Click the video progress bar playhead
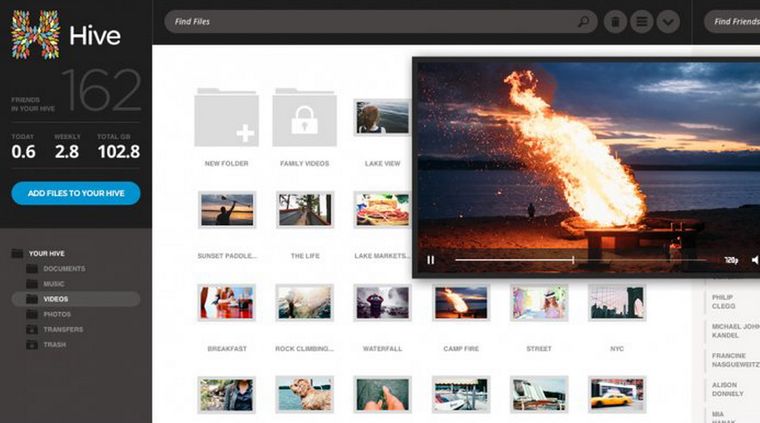The height and width of the screenshot is (423, 760). click(x=573, y=260)
